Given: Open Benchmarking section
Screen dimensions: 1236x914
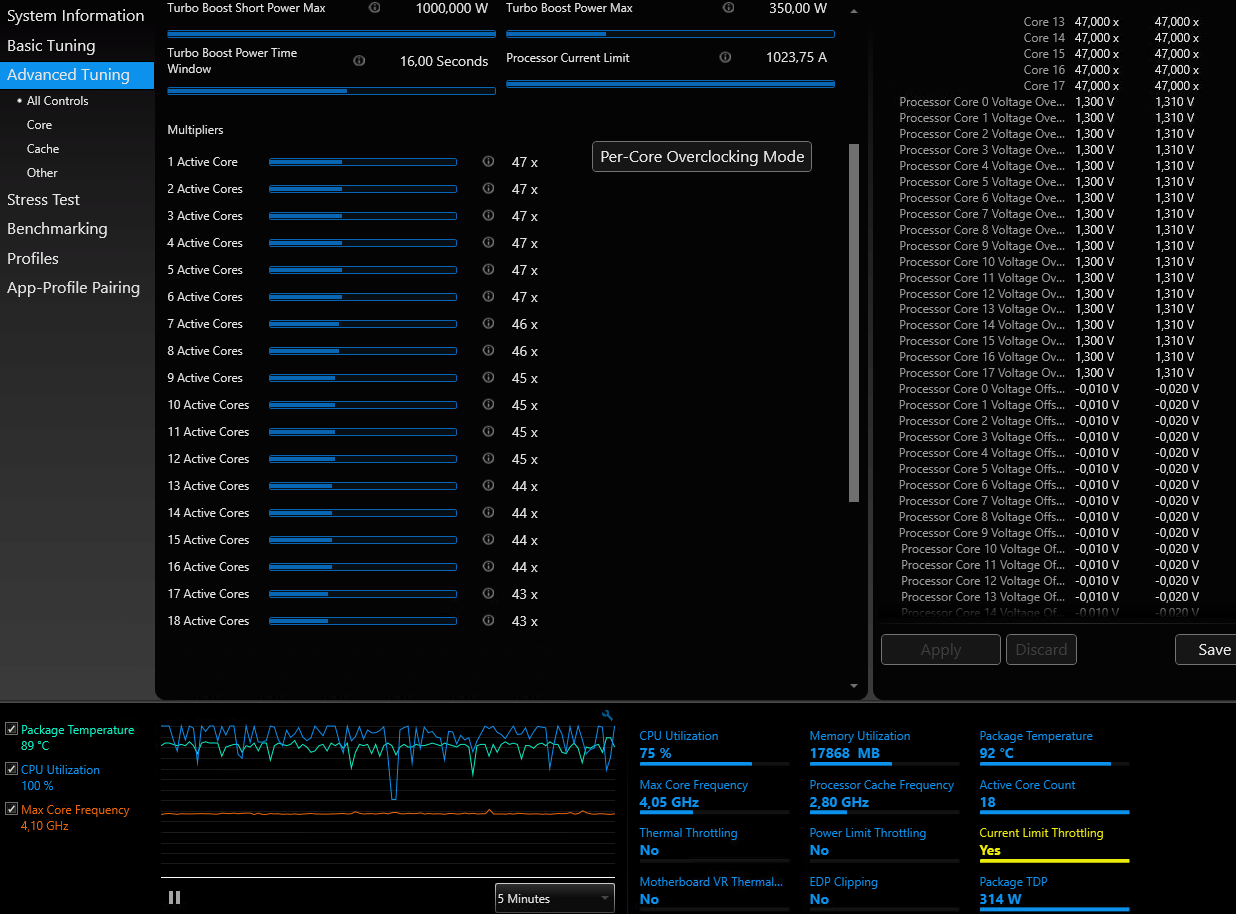Looking at the screenshot, I should pyautogui.click(x=57, y=228).
